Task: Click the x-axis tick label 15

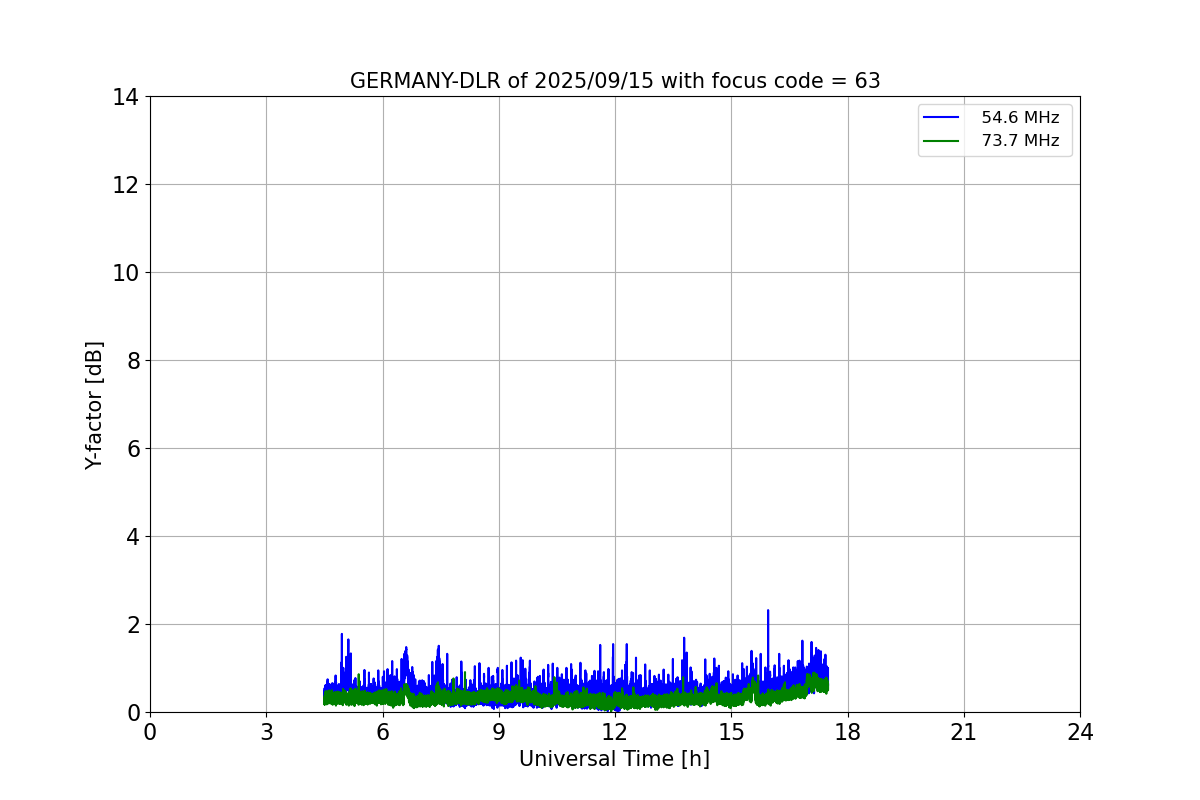Action: (731, 732)
